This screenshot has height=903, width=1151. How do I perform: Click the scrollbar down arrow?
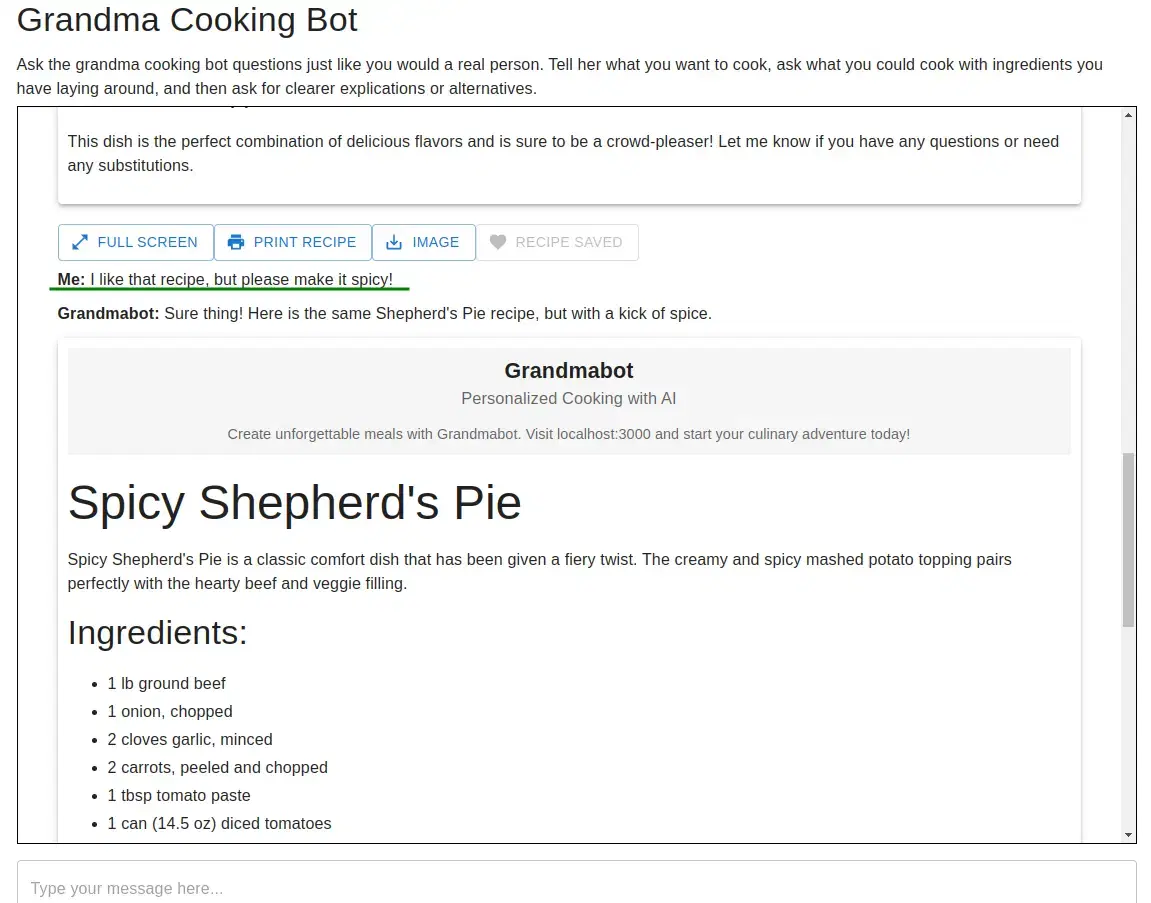[1128, 833]
